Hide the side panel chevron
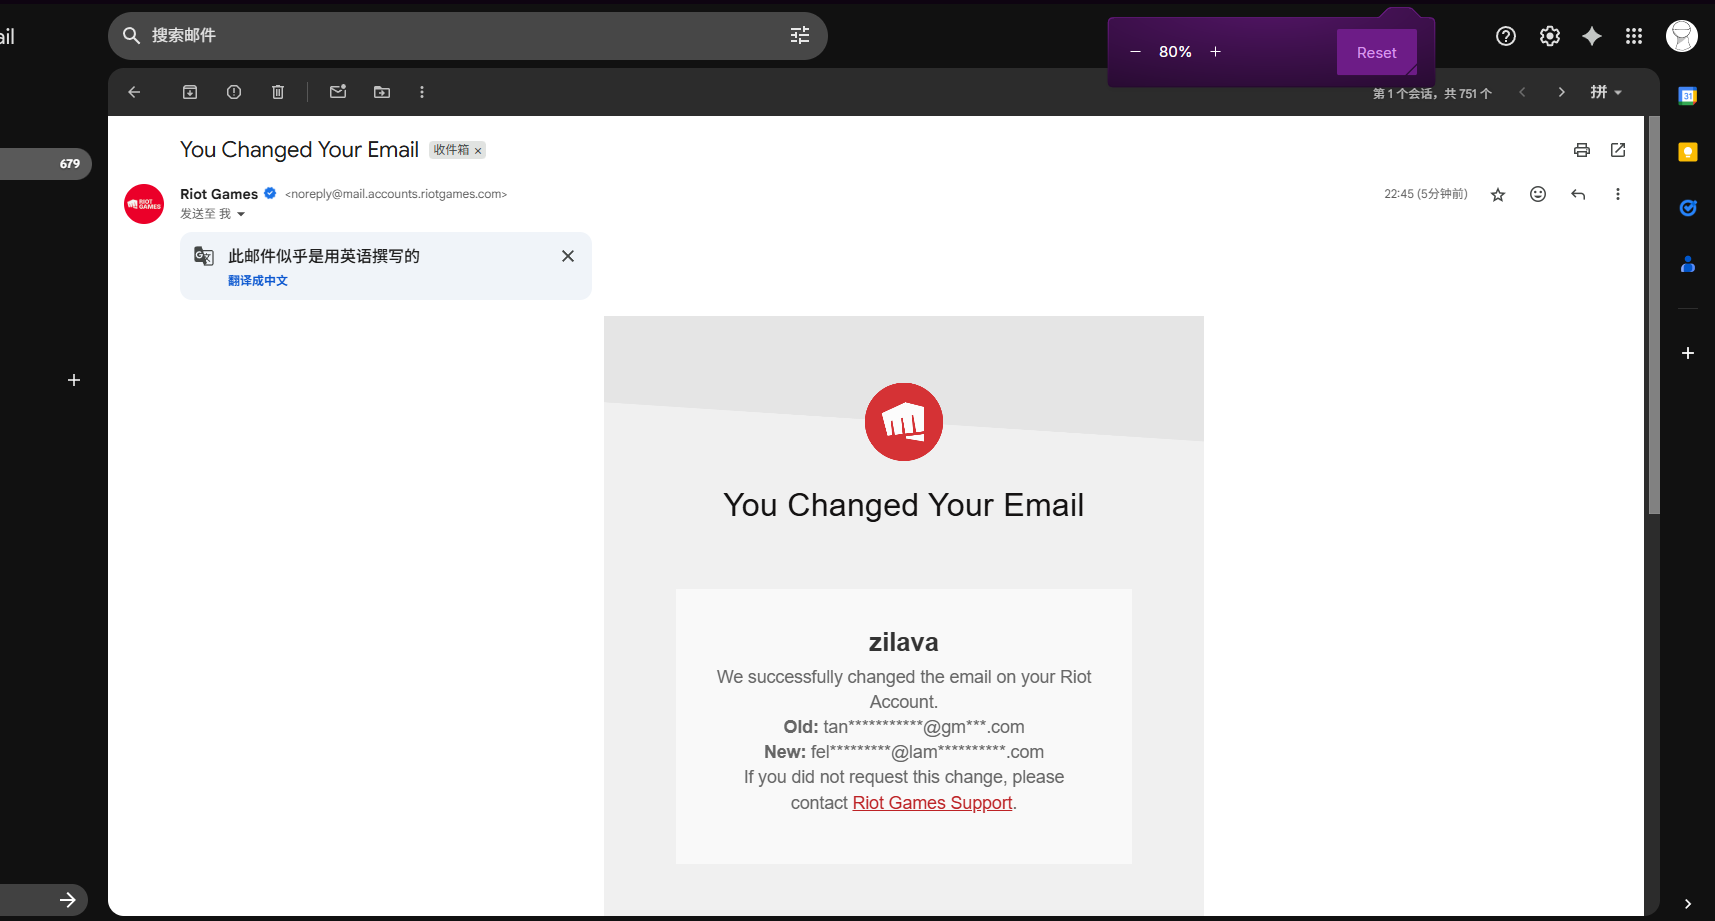The image size is (1715, 921). [1688, 904]
